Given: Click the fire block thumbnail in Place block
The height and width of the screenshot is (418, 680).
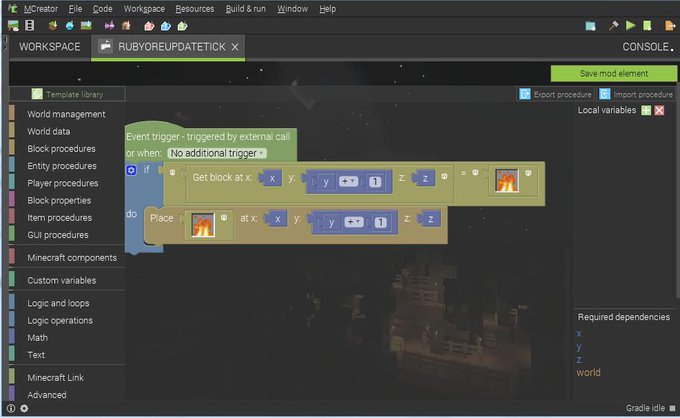Looking at the screenshot, I should click(203, 225).
